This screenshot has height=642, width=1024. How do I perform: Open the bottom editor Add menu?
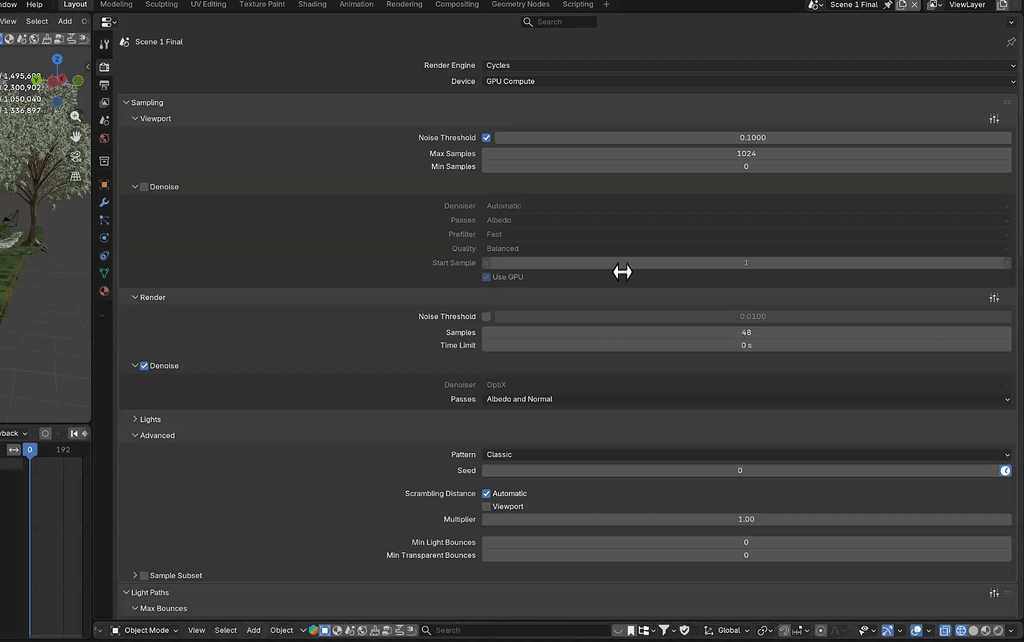(x=253, y=631)
